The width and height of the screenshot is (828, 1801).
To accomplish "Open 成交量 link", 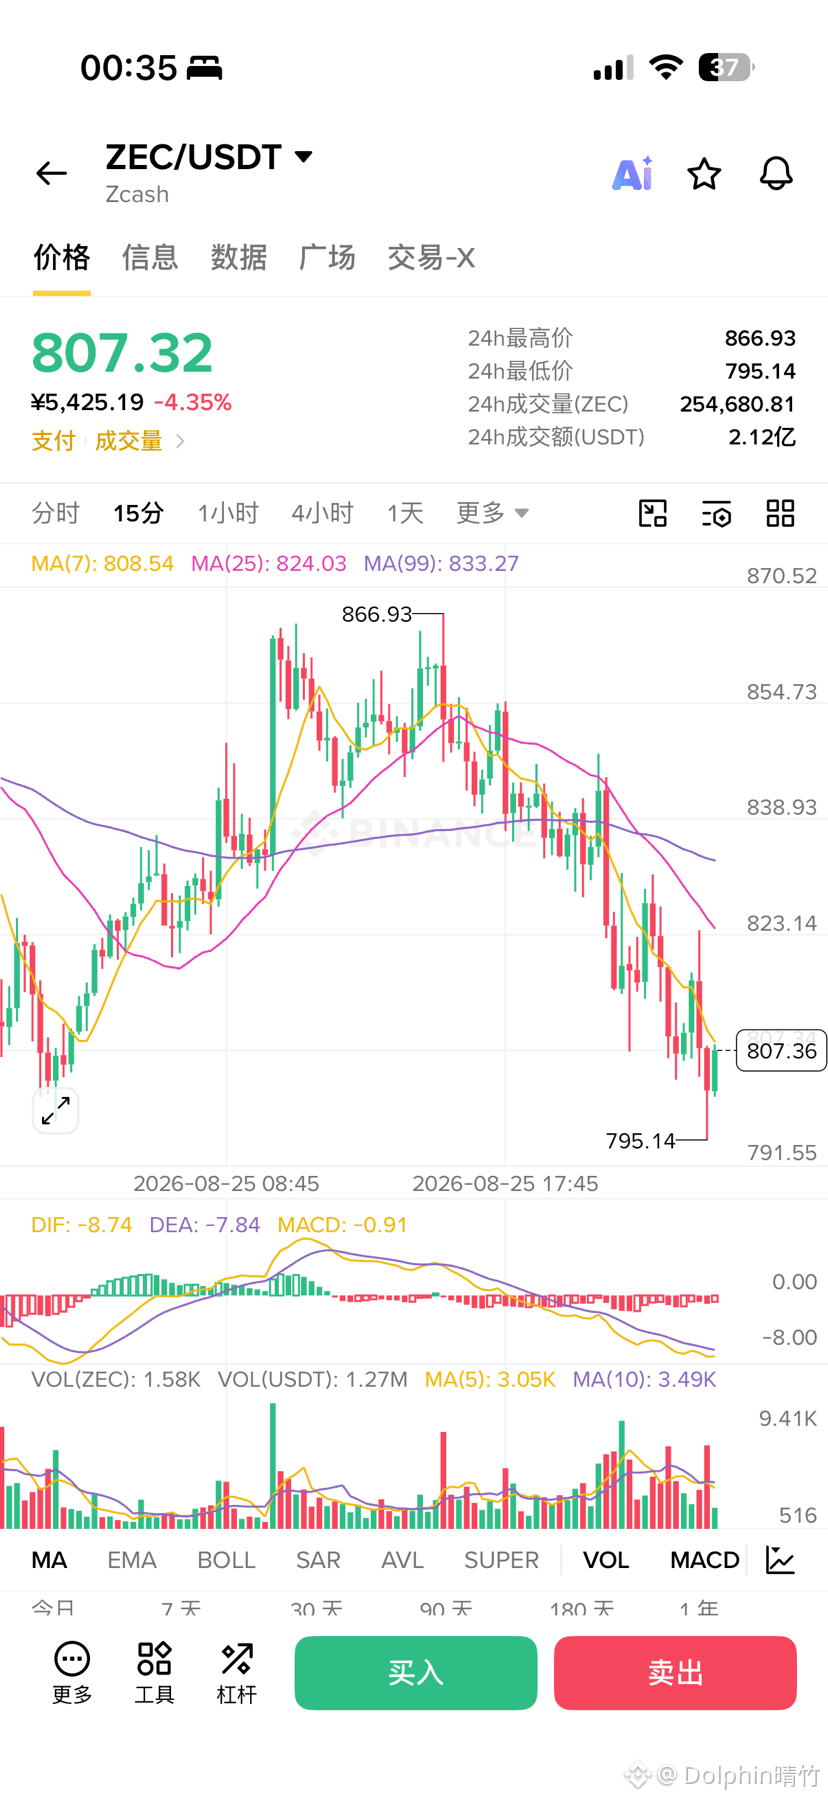I will click(x=128, y=441).
